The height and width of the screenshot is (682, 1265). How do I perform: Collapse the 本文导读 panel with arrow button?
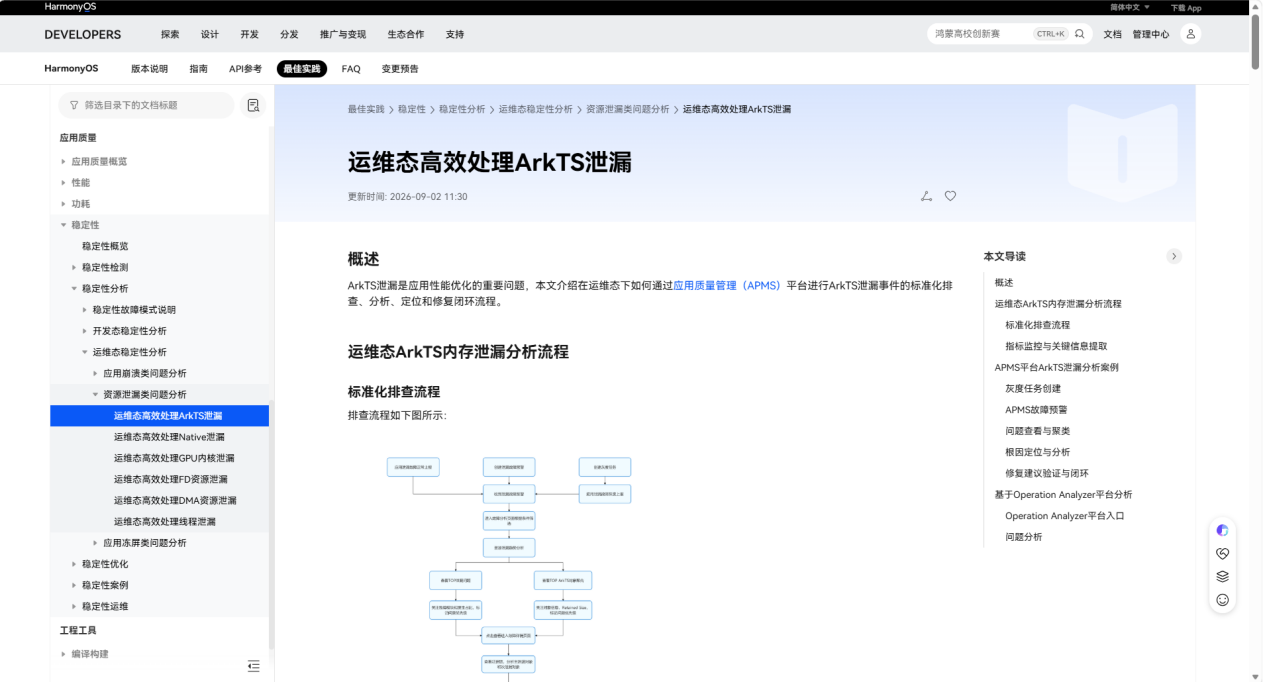point(1174,256)
